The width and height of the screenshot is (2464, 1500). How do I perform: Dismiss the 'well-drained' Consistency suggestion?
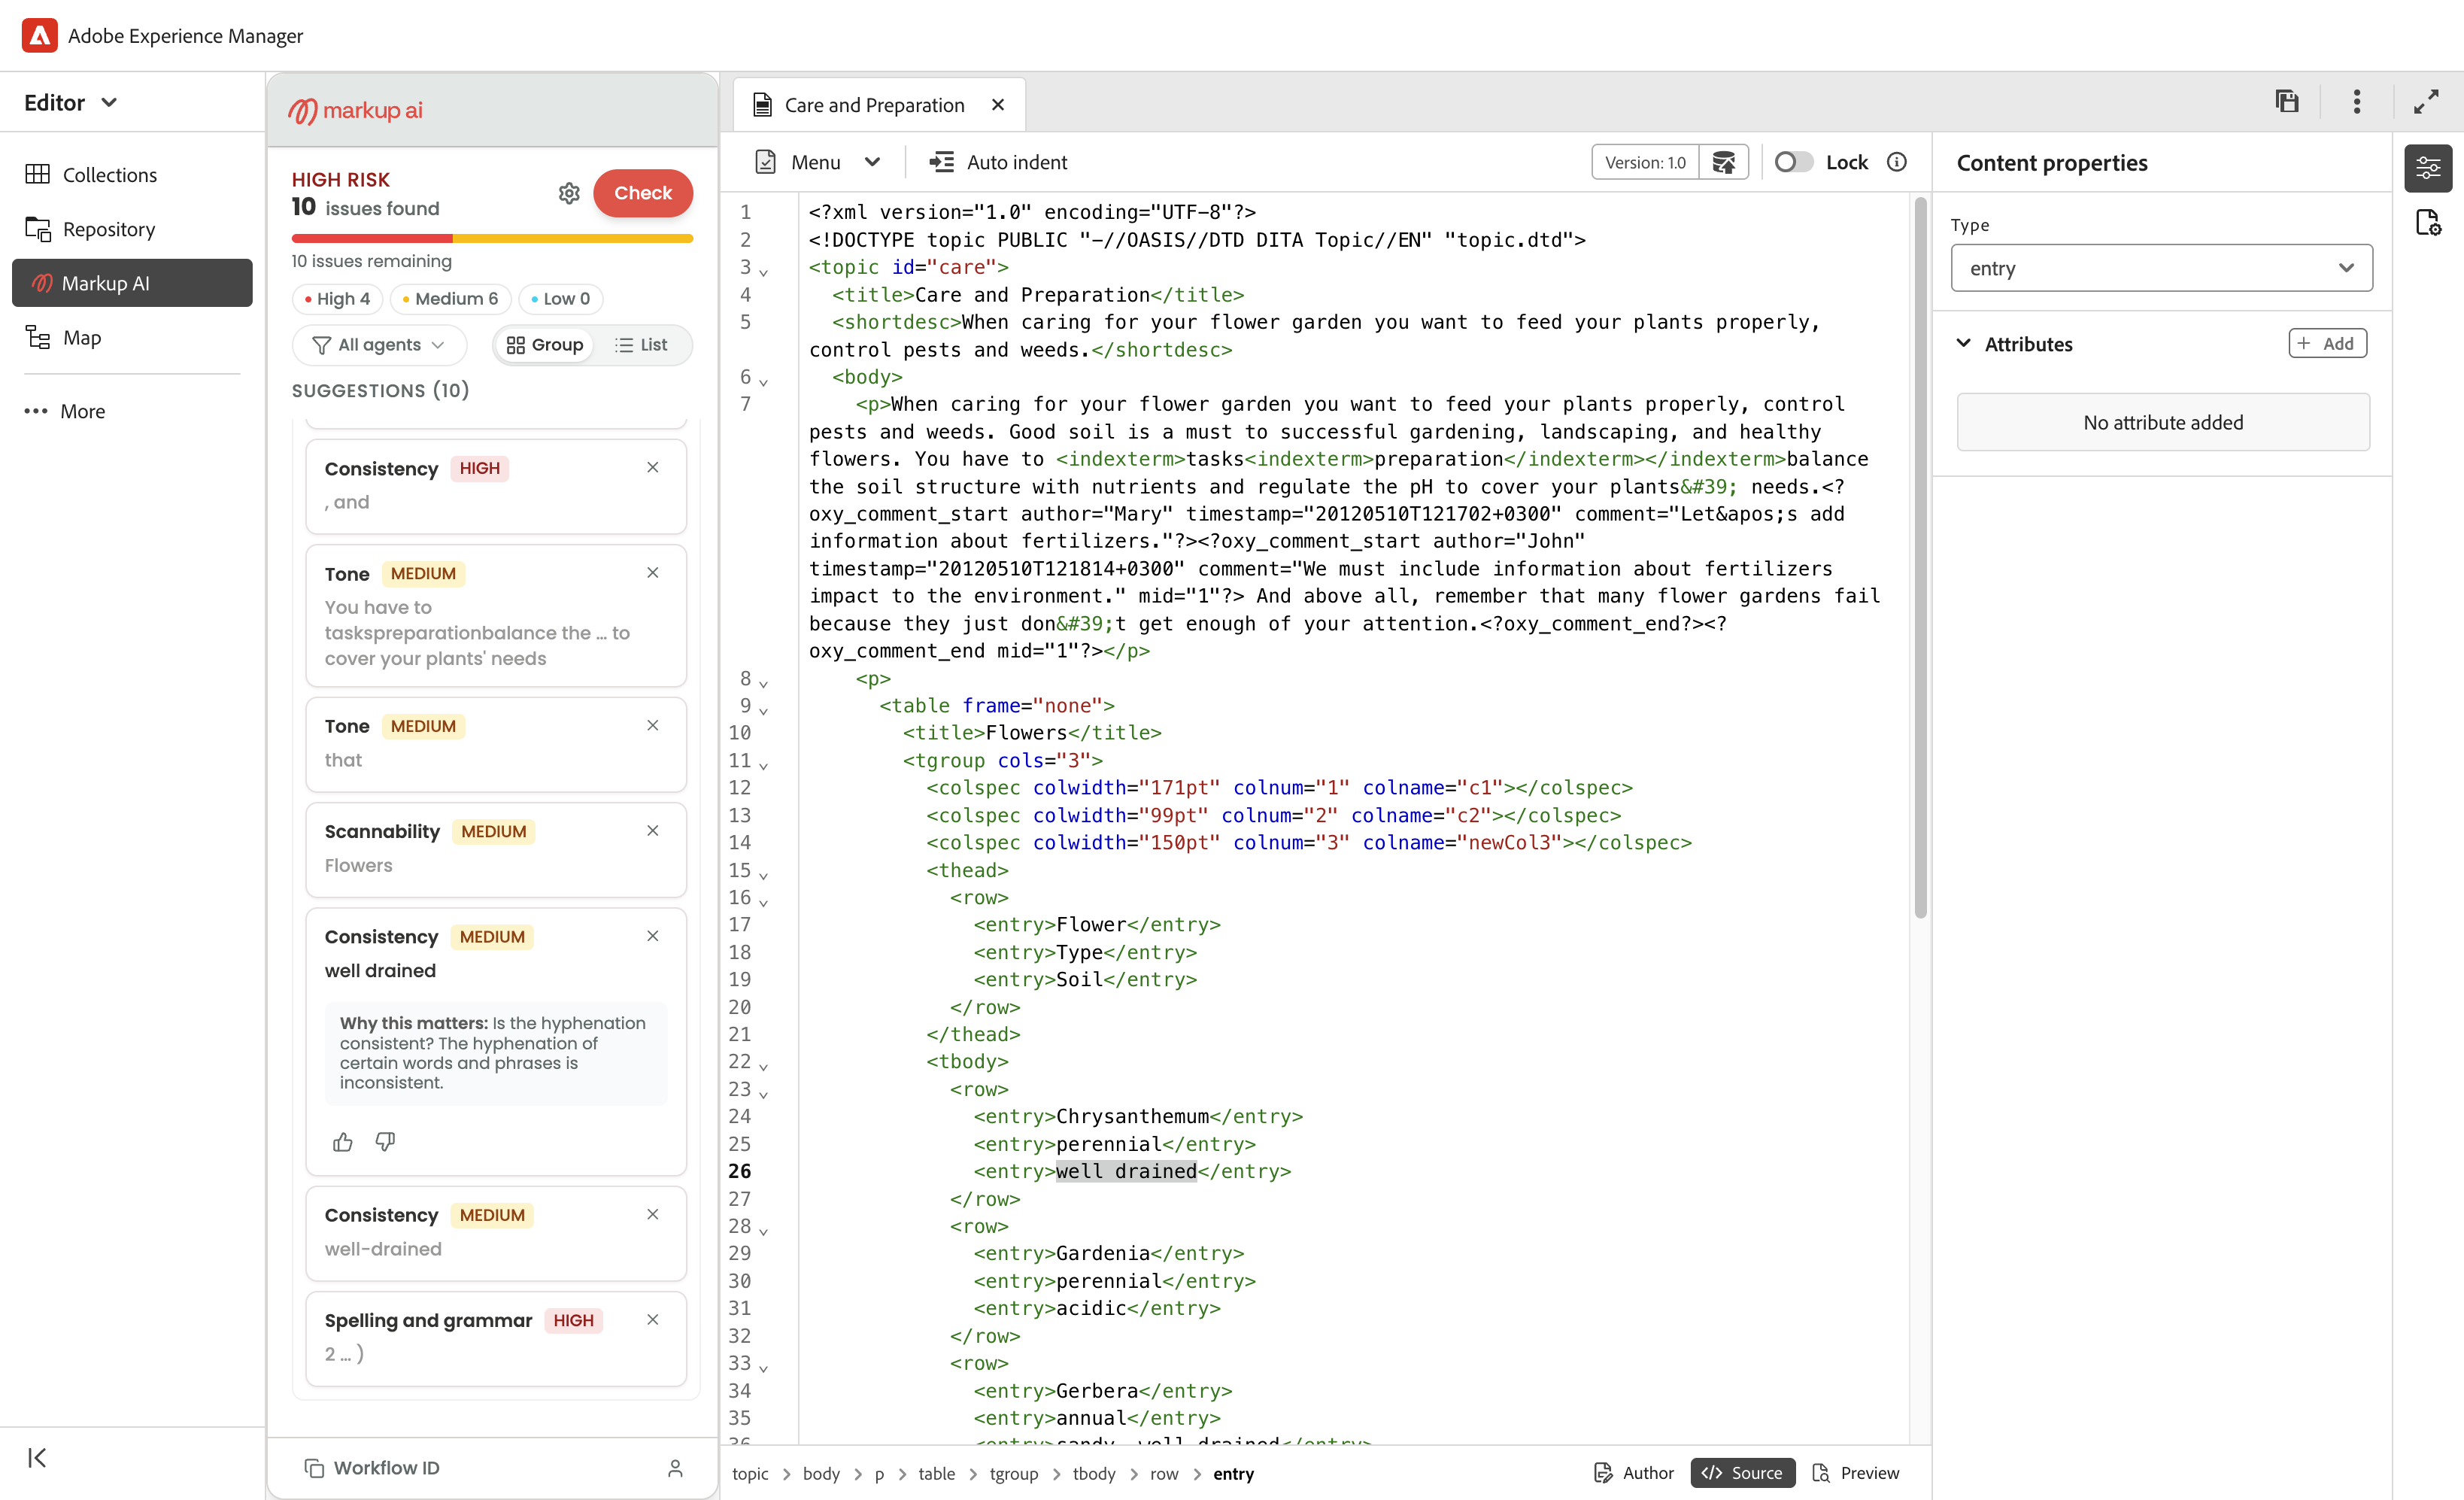click(x=653, y=1214)
